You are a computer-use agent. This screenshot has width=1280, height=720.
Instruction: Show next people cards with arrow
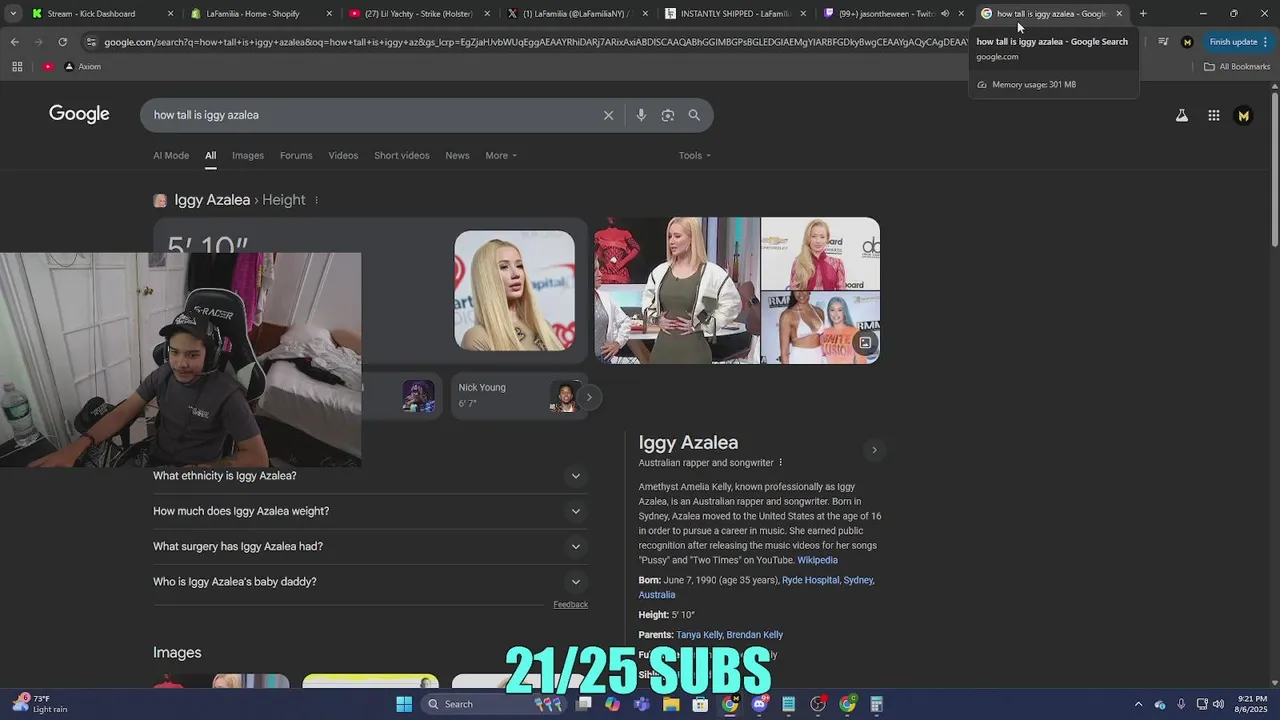click(x=589, y=397)
